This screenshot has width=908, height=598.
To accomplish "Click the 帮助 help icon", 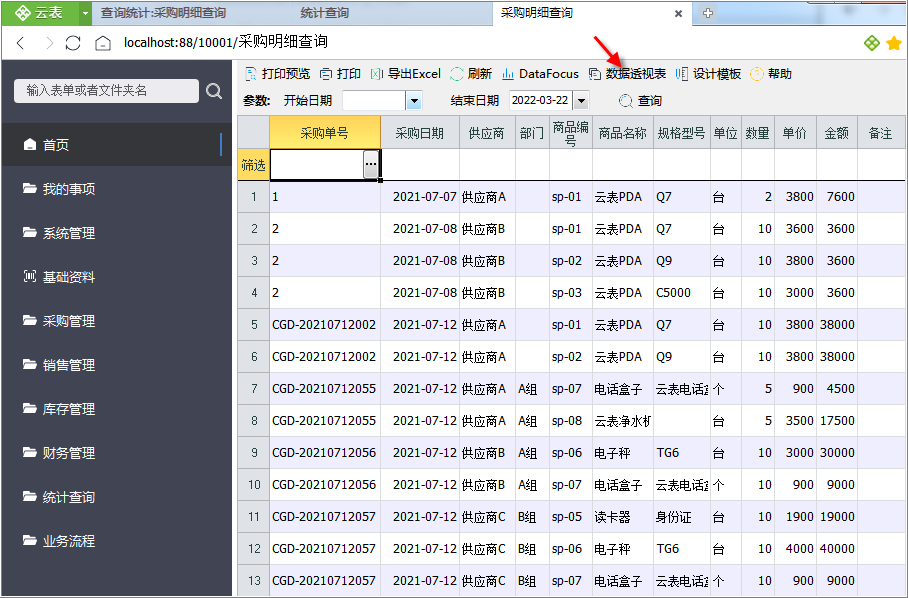I will [757, 74].
